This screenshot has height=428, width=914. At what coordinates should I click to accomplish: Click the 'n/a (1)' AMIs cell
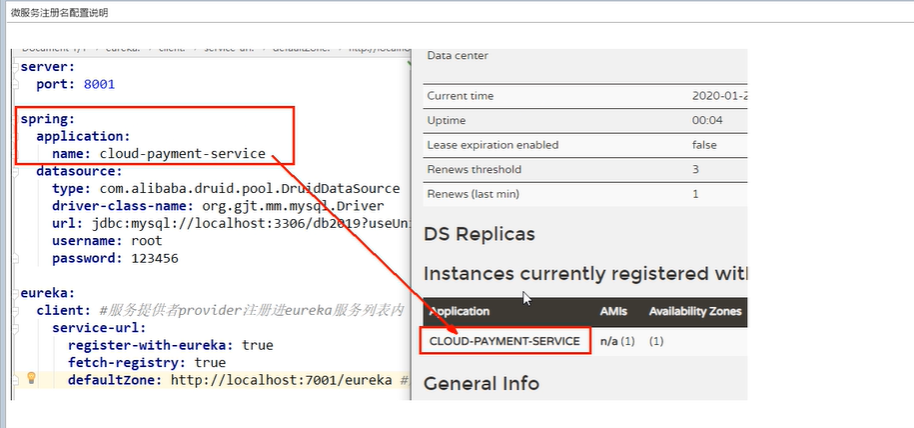tap(617, 341)
